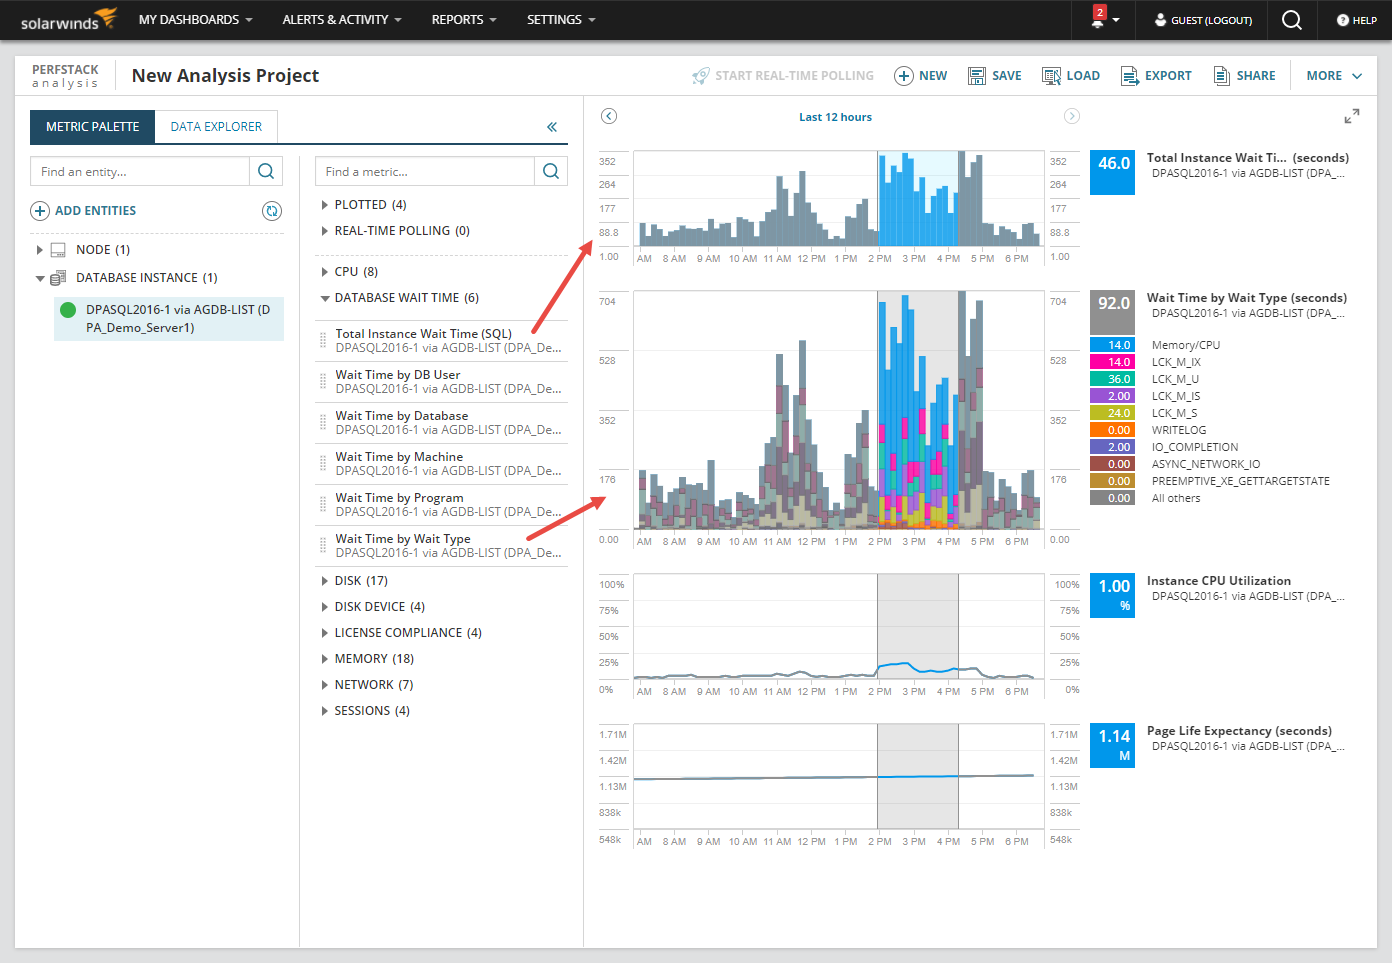Click the Share icon
1392x963 pixels.
coord(1221,76)
